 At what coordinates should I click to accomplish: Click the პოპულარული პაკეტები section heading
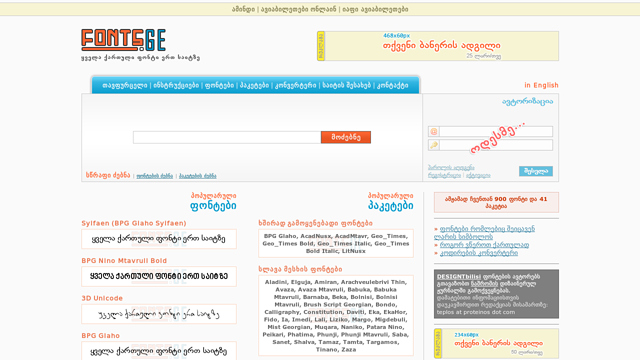pos(391,201)
